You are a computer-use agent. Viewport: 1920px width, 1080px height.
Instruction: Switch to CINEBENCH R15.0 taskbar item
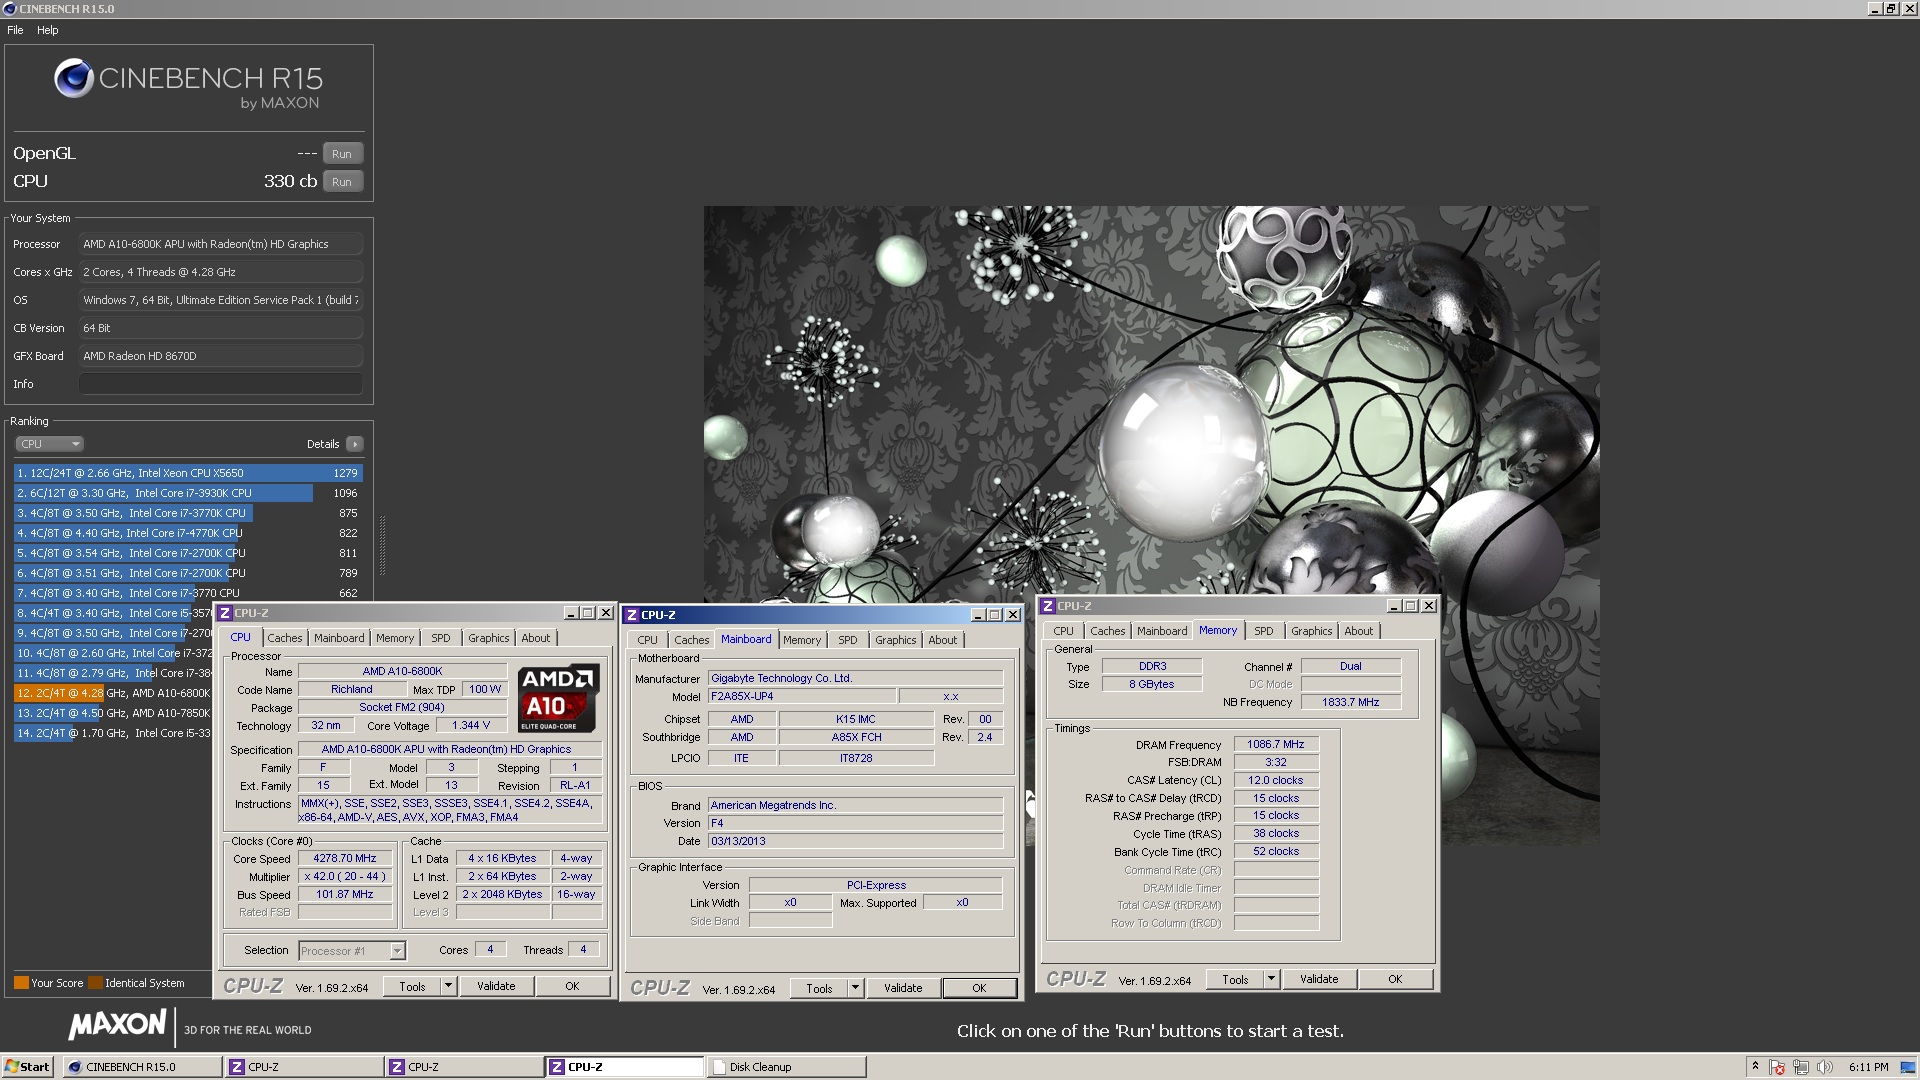[x=143, y=1067]
